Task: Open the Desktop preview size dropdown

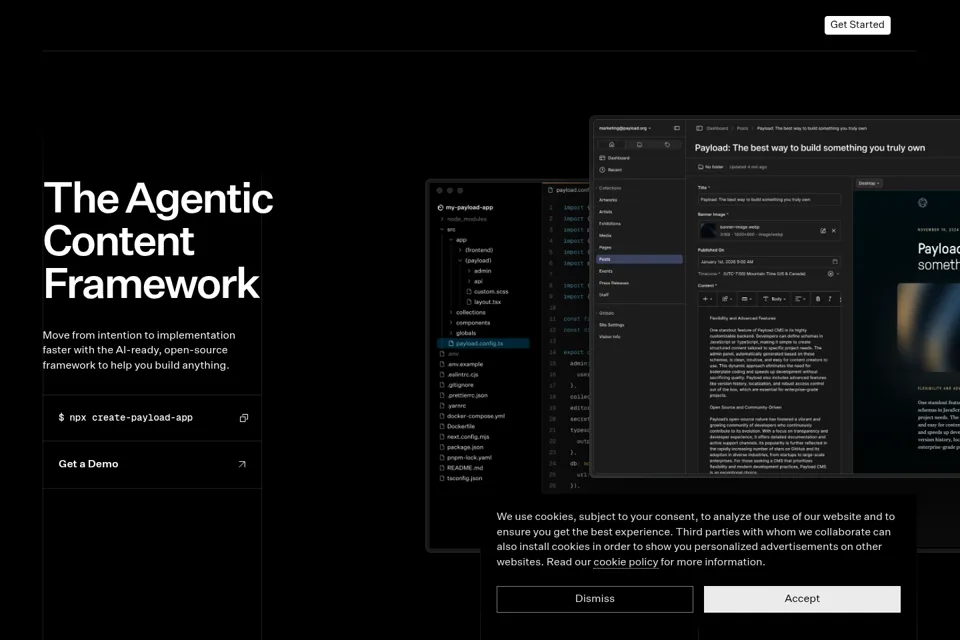Action: (868, 183)
